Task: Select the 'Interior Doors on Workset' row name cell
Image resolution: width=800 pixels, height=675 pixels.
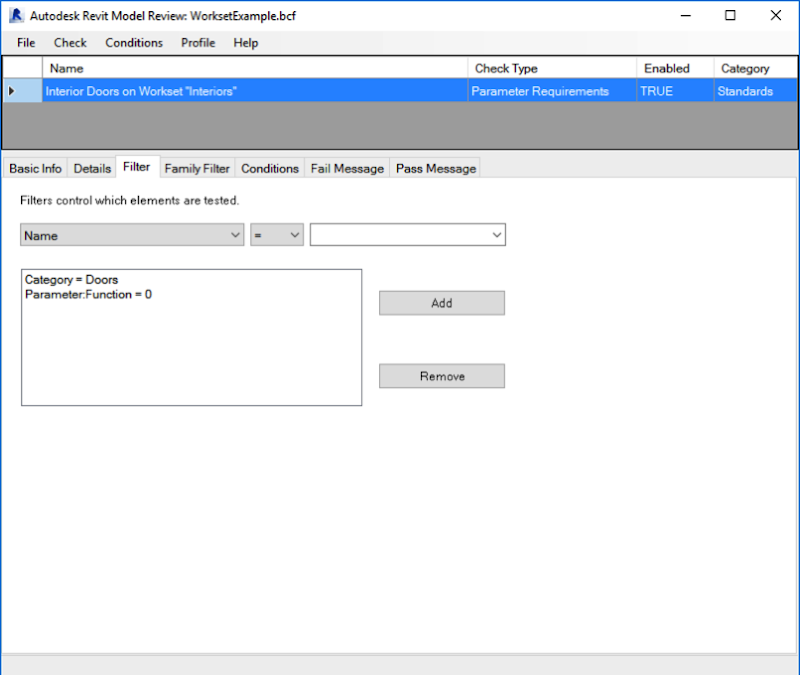Action: pyautogui.click(x=255, y=91)
